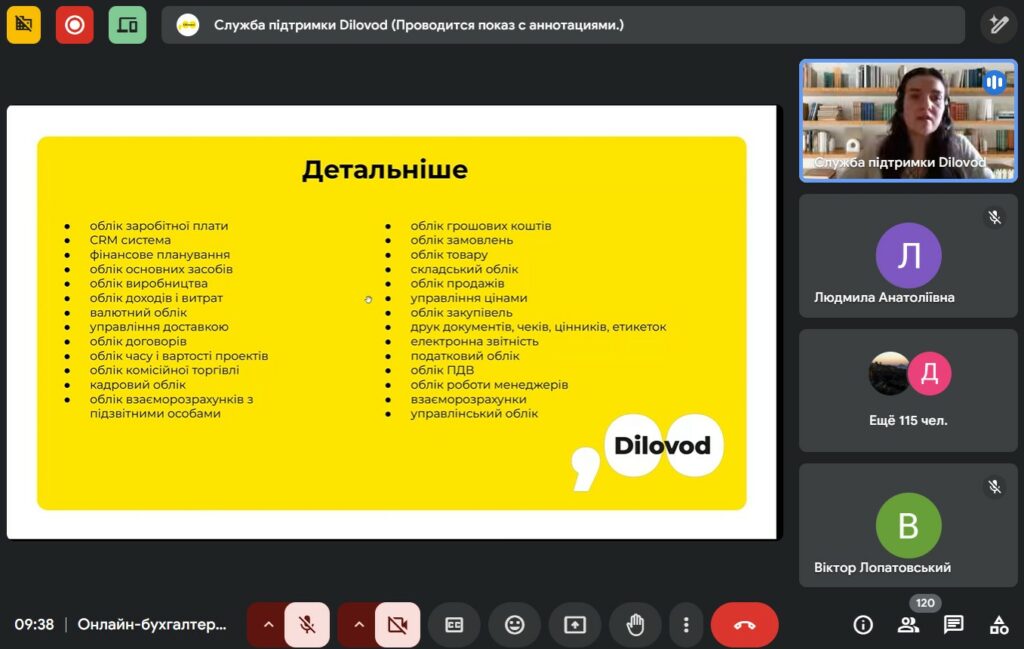Viewport: 1024px width, 649px height.
Task: Click text облік договорів
Action: click(x=138, y=341)
